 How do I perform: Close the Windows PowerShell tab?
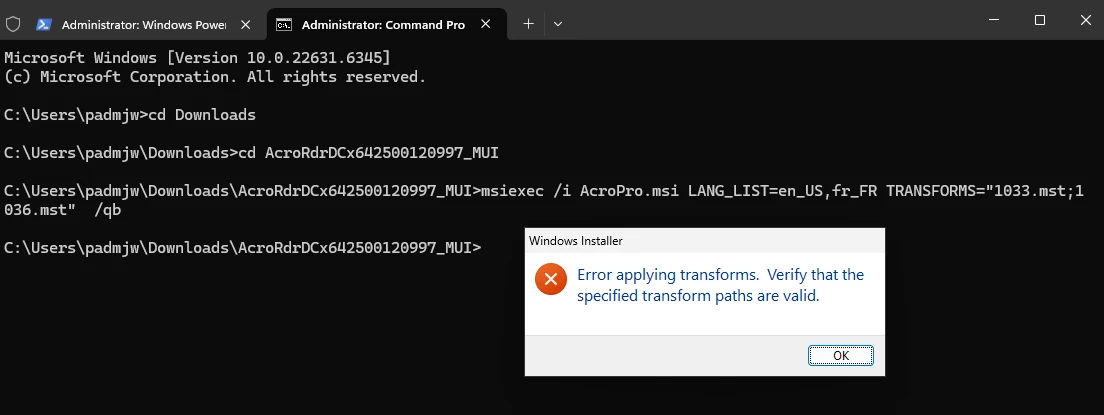tap(245, 24)
